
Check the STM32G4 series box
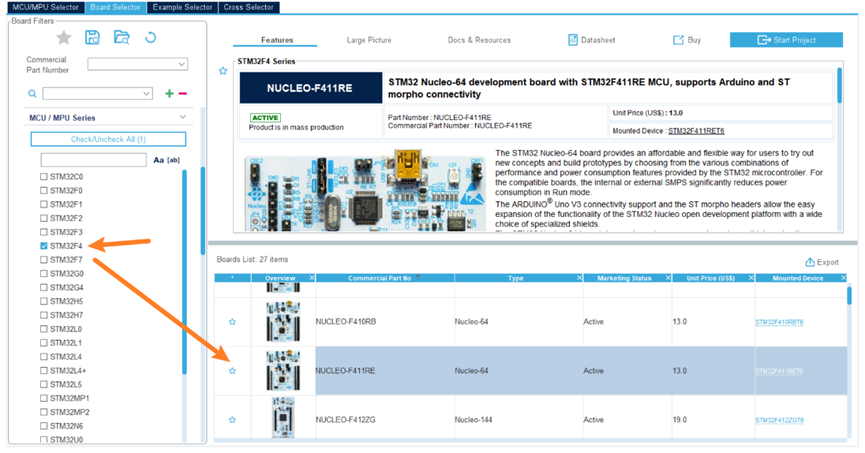[x=44, y=287]
